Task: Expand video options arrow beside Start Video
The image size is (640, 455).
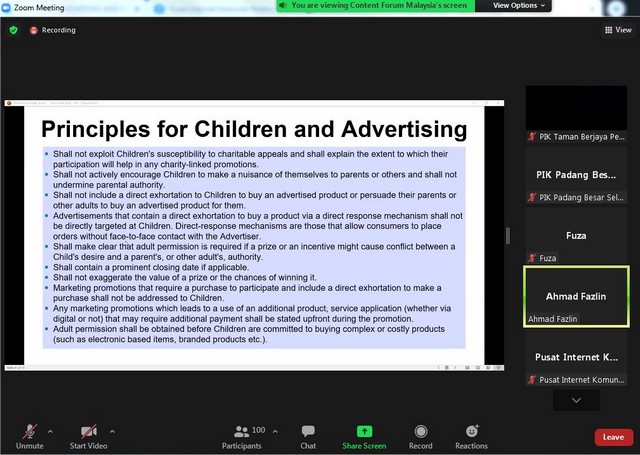Action: [112, 431]
